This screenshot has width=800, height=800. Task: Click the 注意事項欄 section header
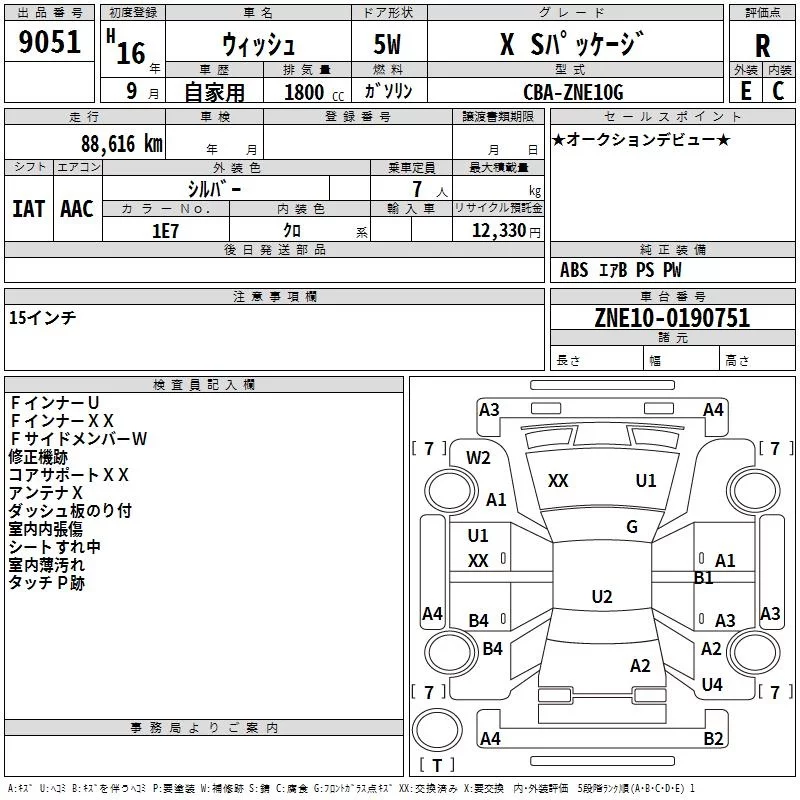274,297
